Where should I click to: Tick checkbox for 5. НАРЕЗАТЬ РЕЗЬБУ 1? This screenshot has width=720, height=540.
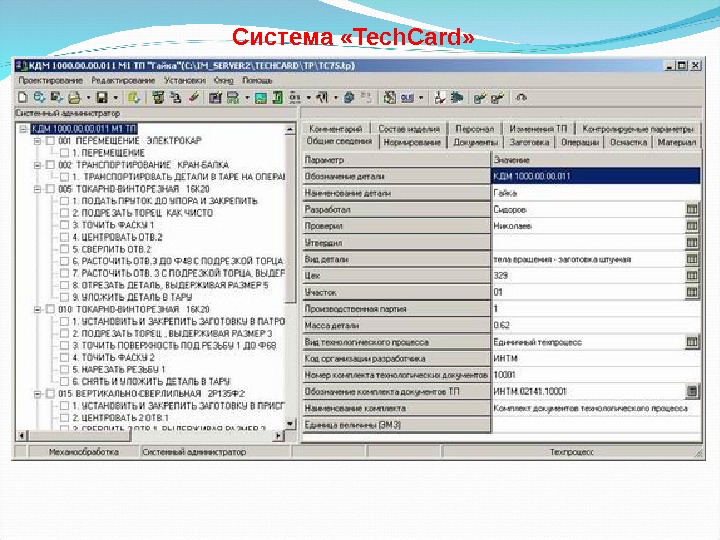point(65,370)
